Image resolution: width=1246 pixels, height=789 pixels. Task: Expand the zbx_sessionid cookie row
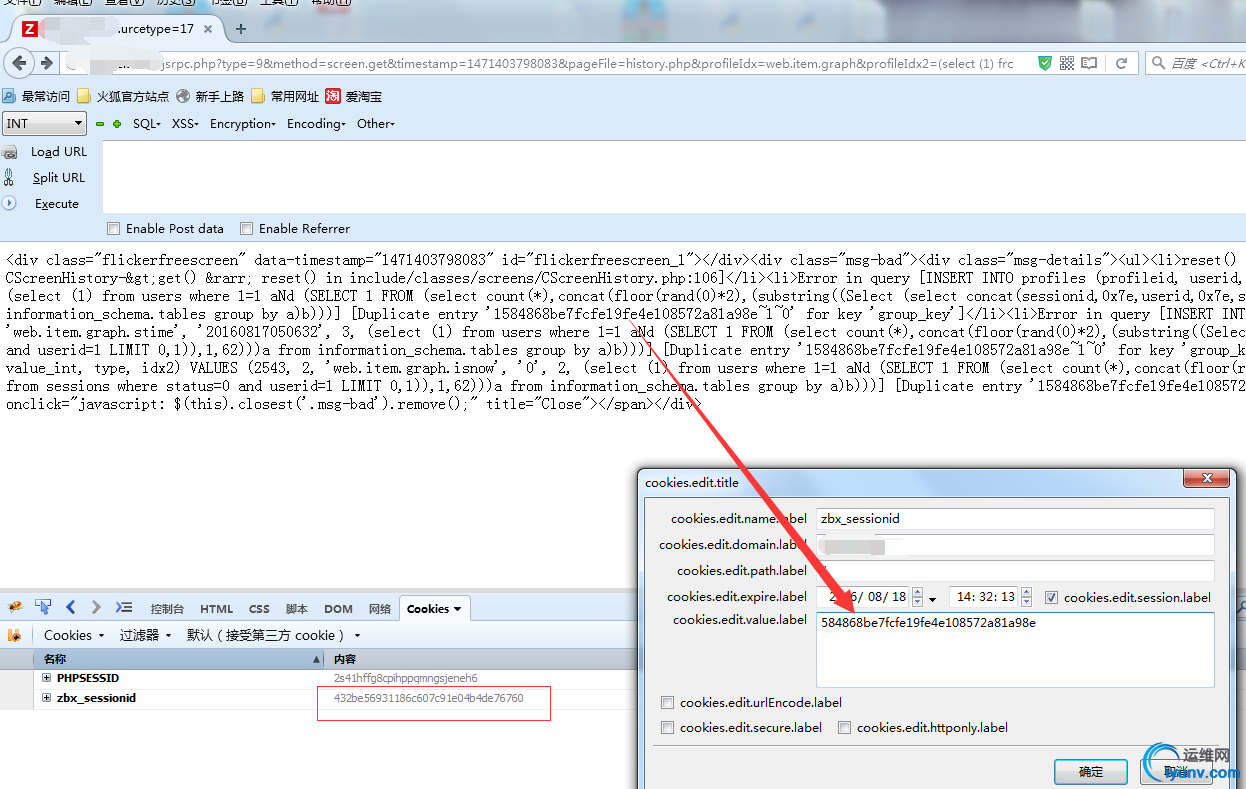46,698
